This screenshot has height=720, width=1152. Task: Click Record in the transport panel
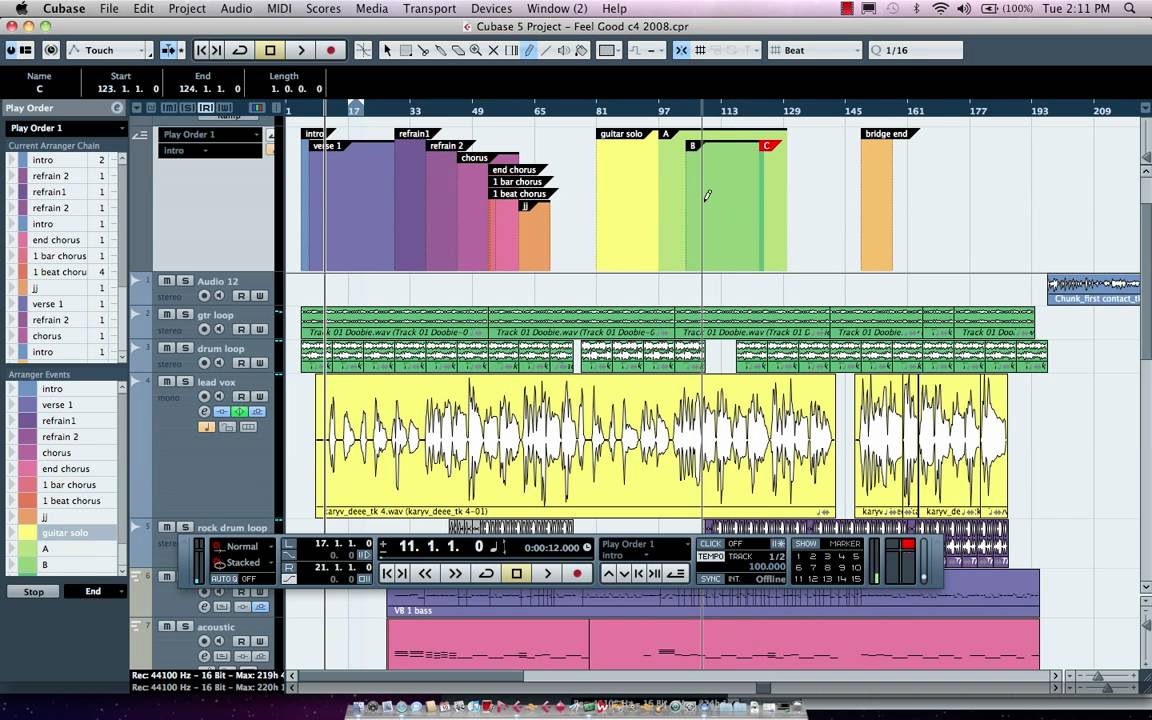pos(577,574)
